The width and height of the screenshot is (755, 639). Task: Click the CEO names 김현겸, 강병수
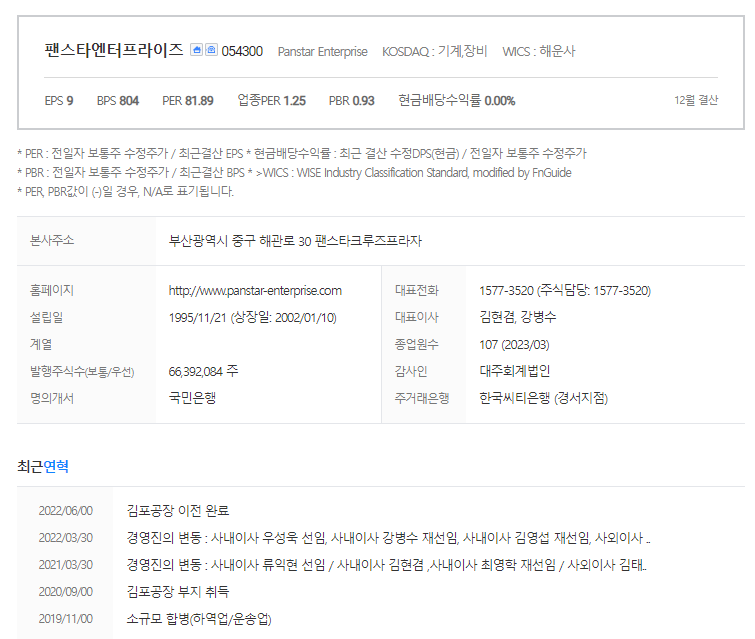coord(518,317)
